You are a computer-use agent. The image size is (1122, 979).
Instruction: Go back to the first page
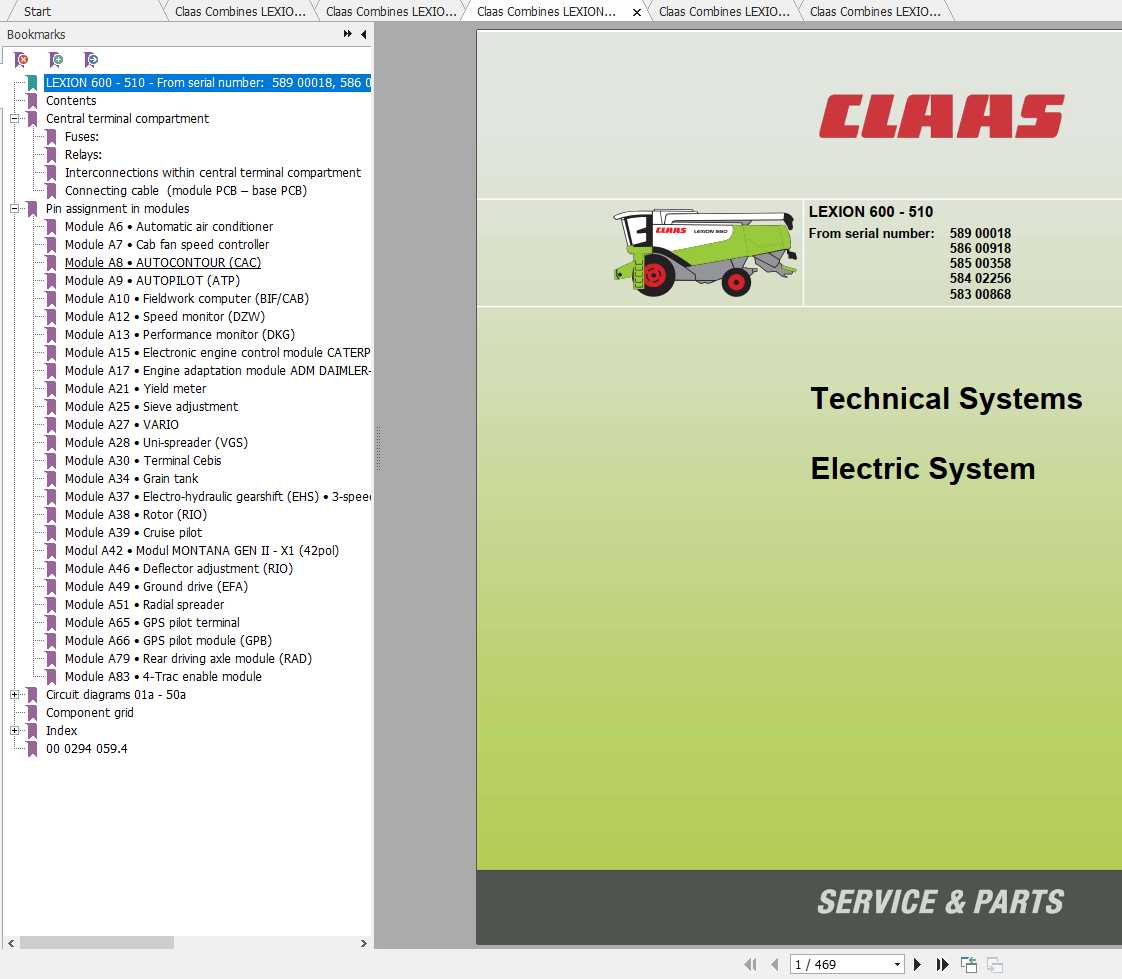[752, 964]
